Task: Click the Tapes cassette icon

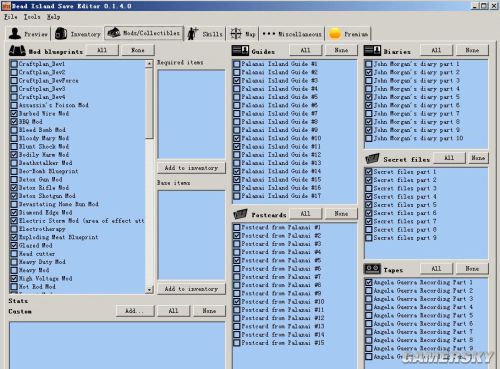Action: click(x=372, y=269)
